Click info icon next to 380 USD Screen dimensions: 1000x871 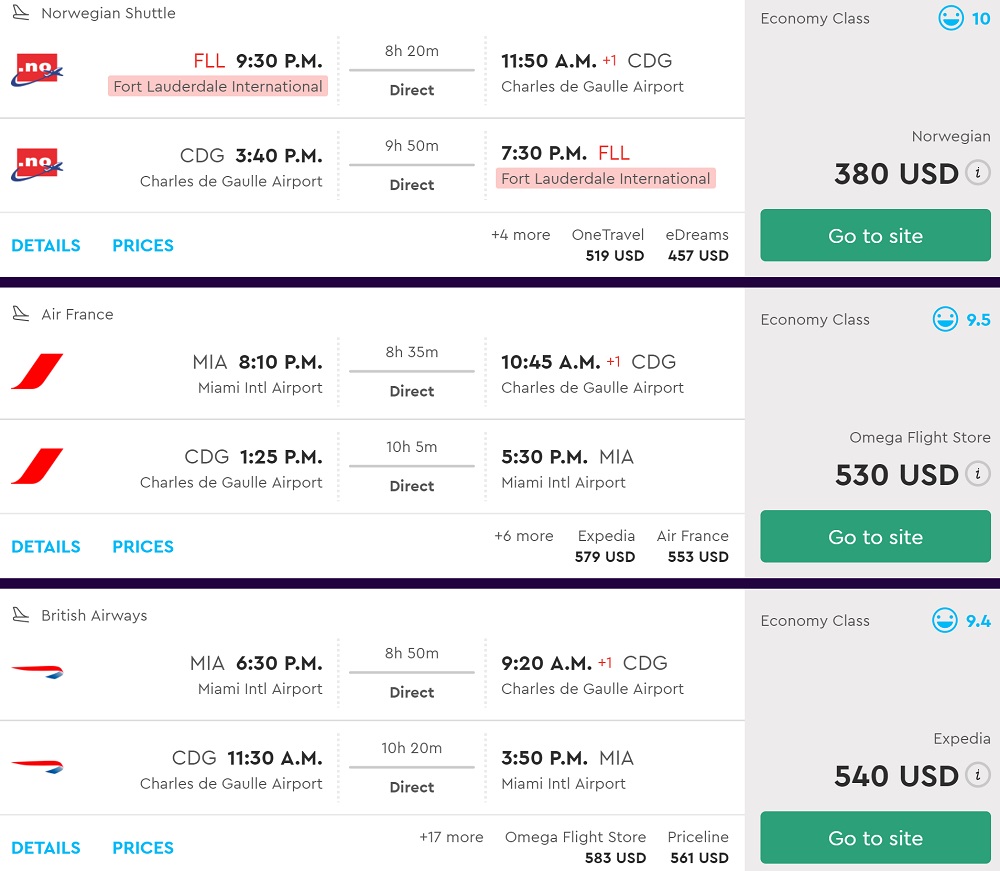[978, 173]
